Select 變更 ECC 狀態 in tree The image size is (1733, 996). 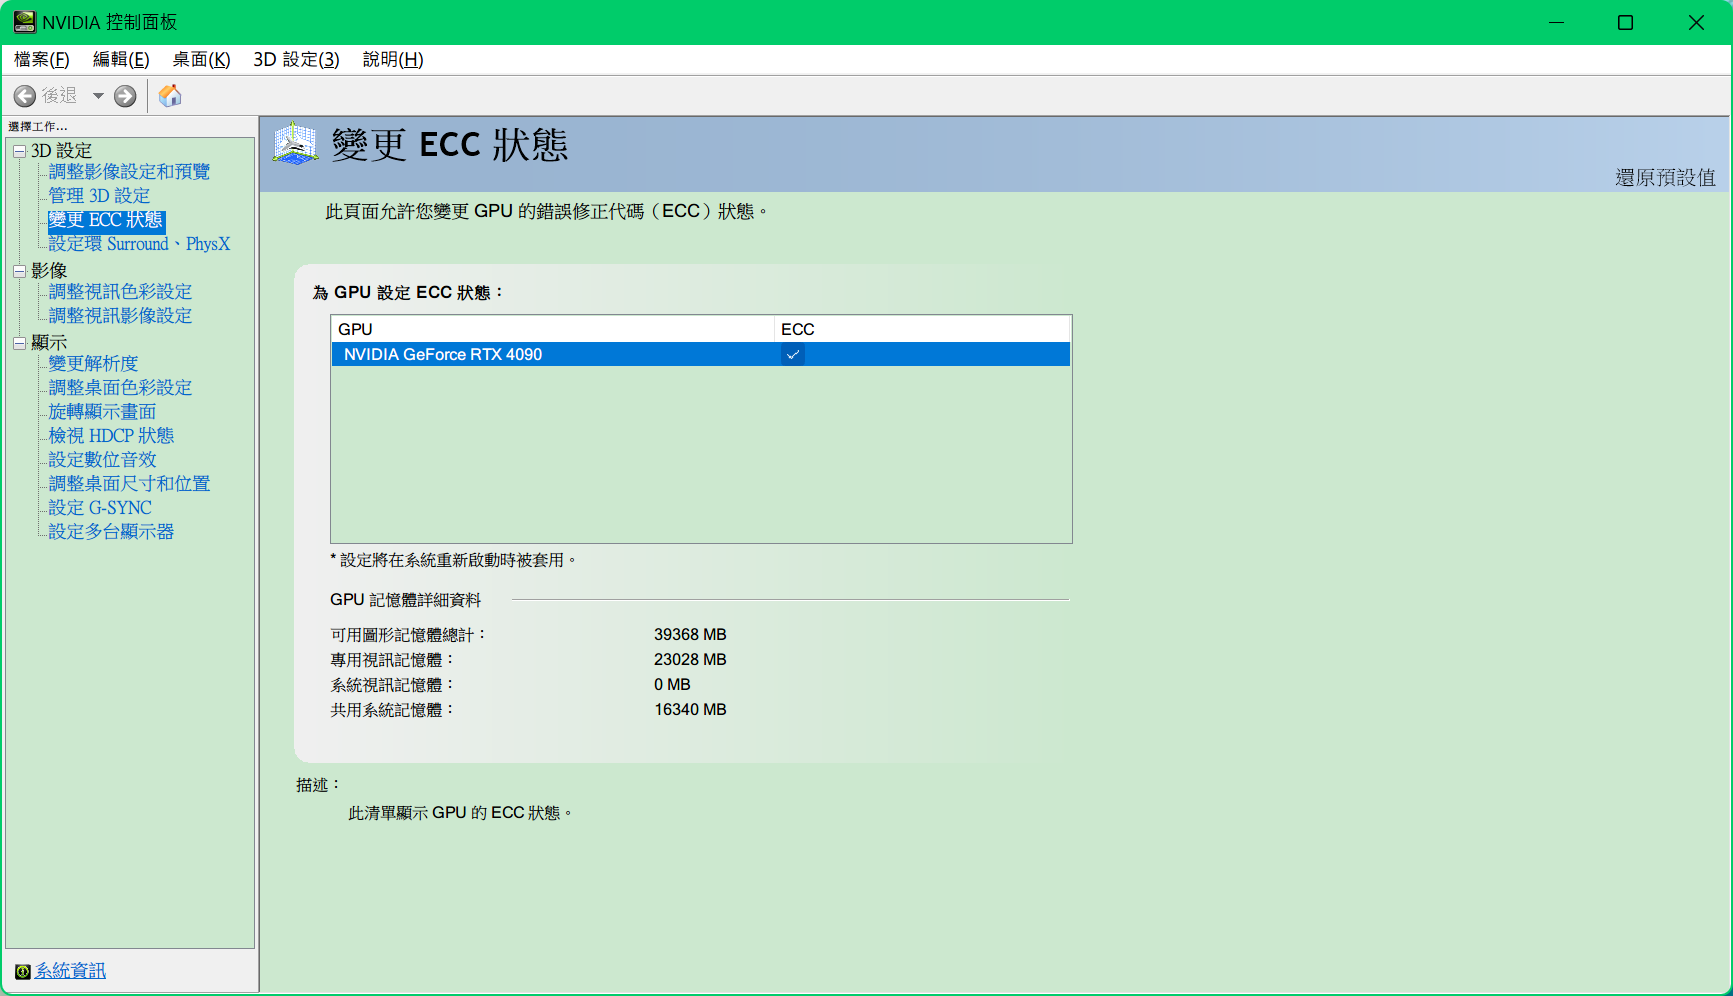tap(106, 220)
